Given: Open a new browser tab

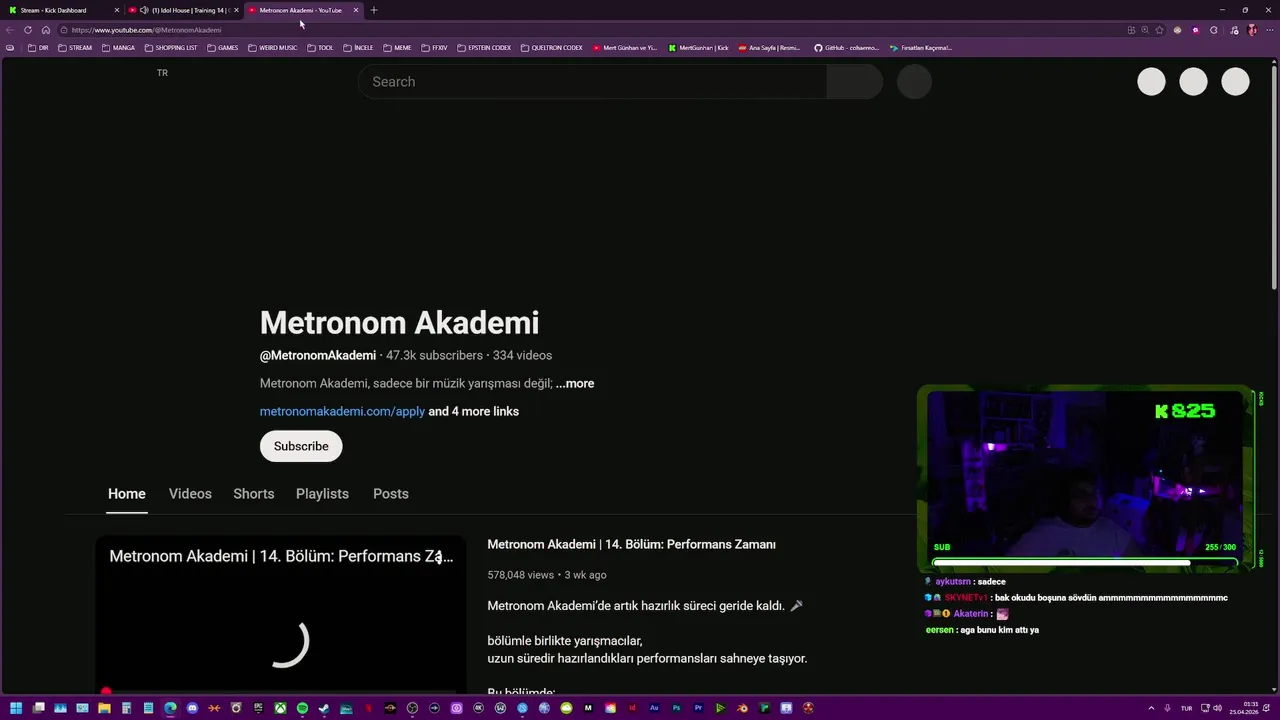Looking at the screenshot, I should point(374,10).
